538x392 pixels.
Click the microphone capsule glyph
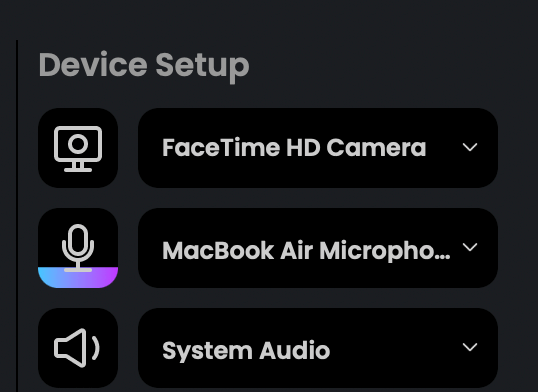pyautogui.click(x=78, y=241)
